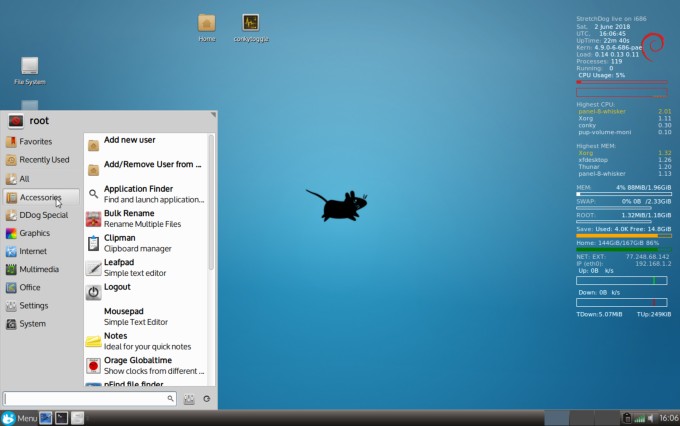Launch Orage Globaltime
The width and height of the screenshot is (680, 426).
click(x=146, y=366)
